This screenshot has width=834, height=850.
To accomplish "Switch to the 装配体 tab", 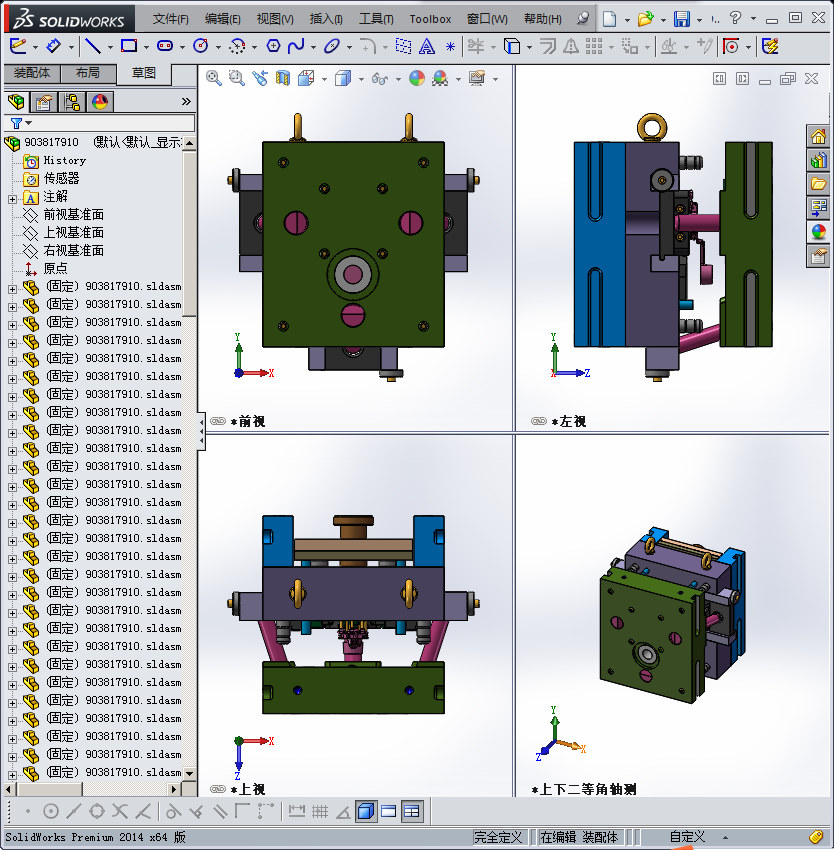I will [x=32, y=73].
